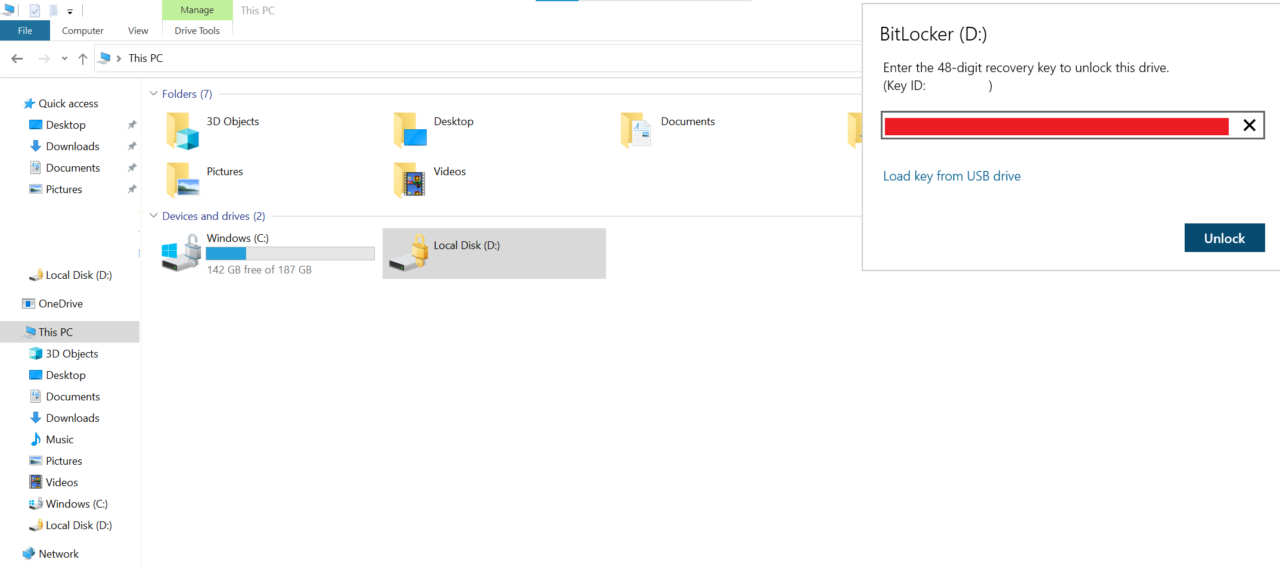Click the pin icon beside Quick access Desktop
The height and width of the screenshot is (566, 1280).
pos(132,125)
